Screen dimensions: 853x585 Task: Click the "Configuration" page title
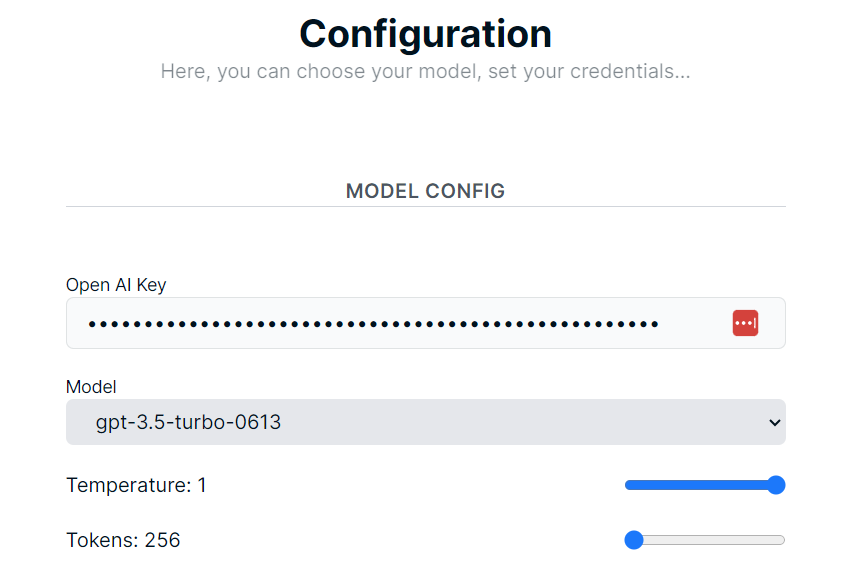click(425, 34)
